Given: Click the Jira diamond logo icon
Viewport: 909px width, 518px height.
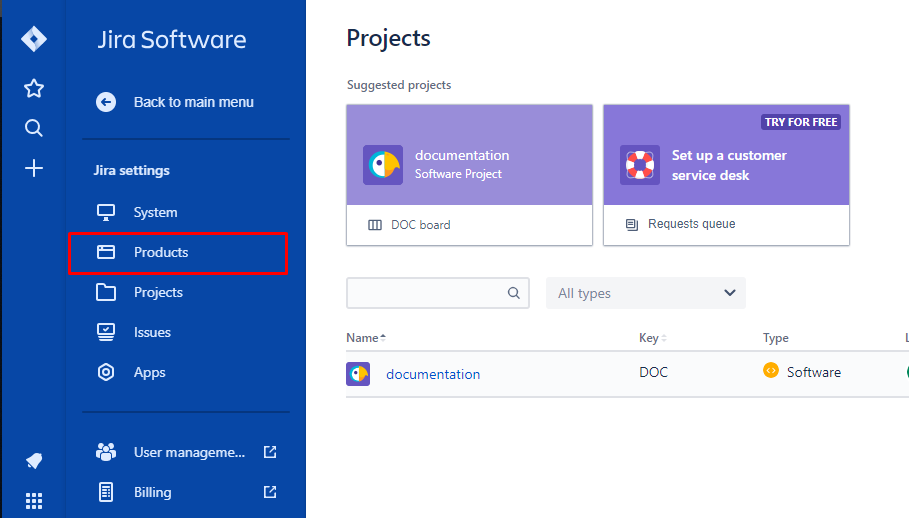Looking at the screenshot, I should [x=34, y=40].
